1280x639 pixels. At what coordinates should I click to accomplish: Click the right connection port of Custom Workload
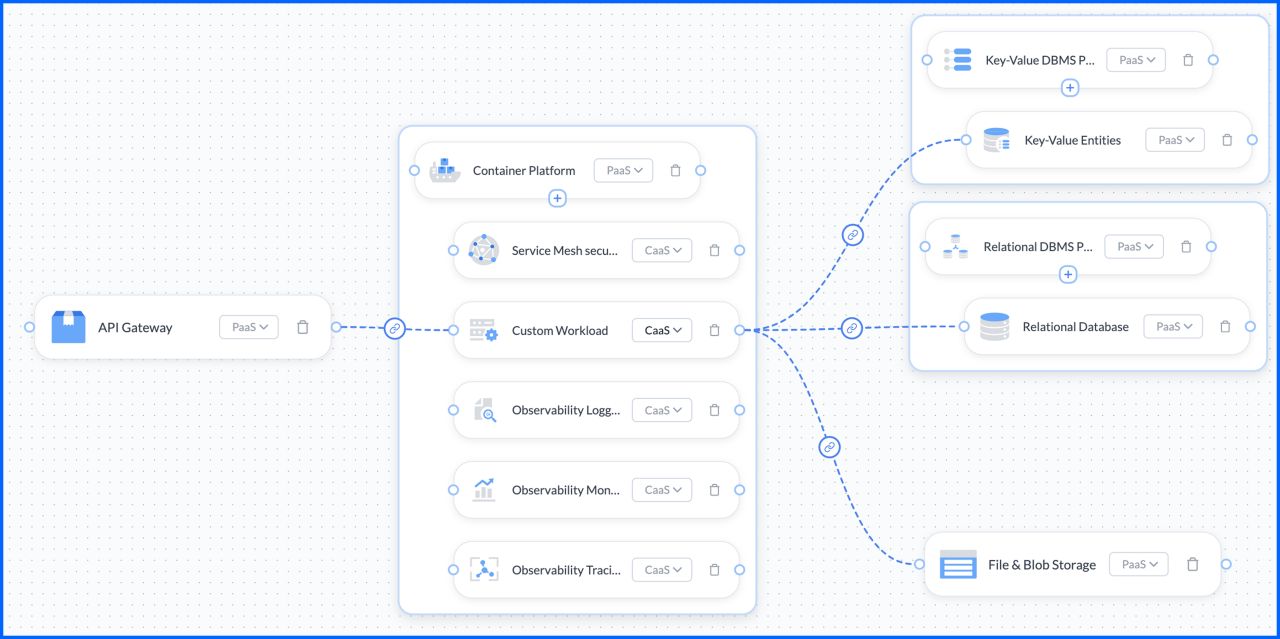pyautogui.click(x=739, y=330)
